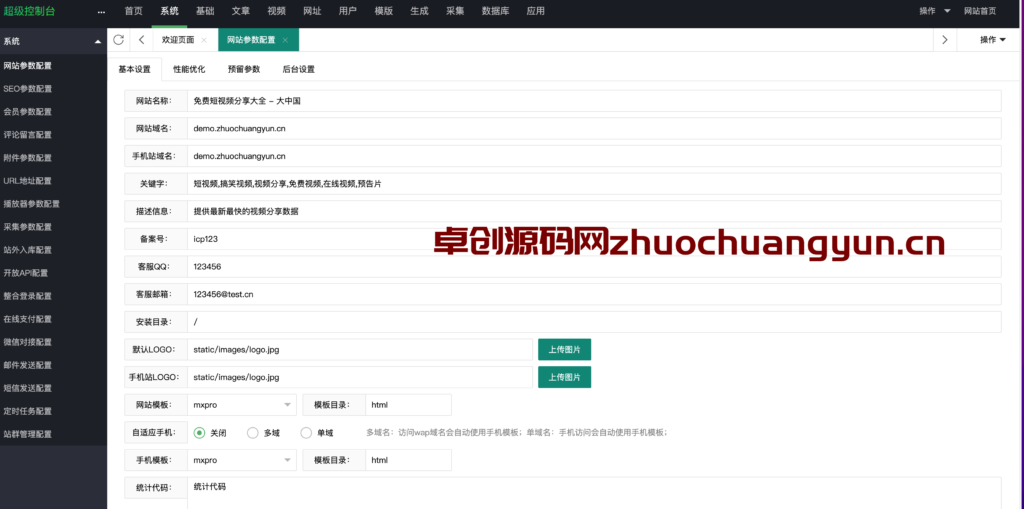Open the 操作 dropdown in the tab bar
Viewport: 1024px width, 509px height.
[993, 40]
